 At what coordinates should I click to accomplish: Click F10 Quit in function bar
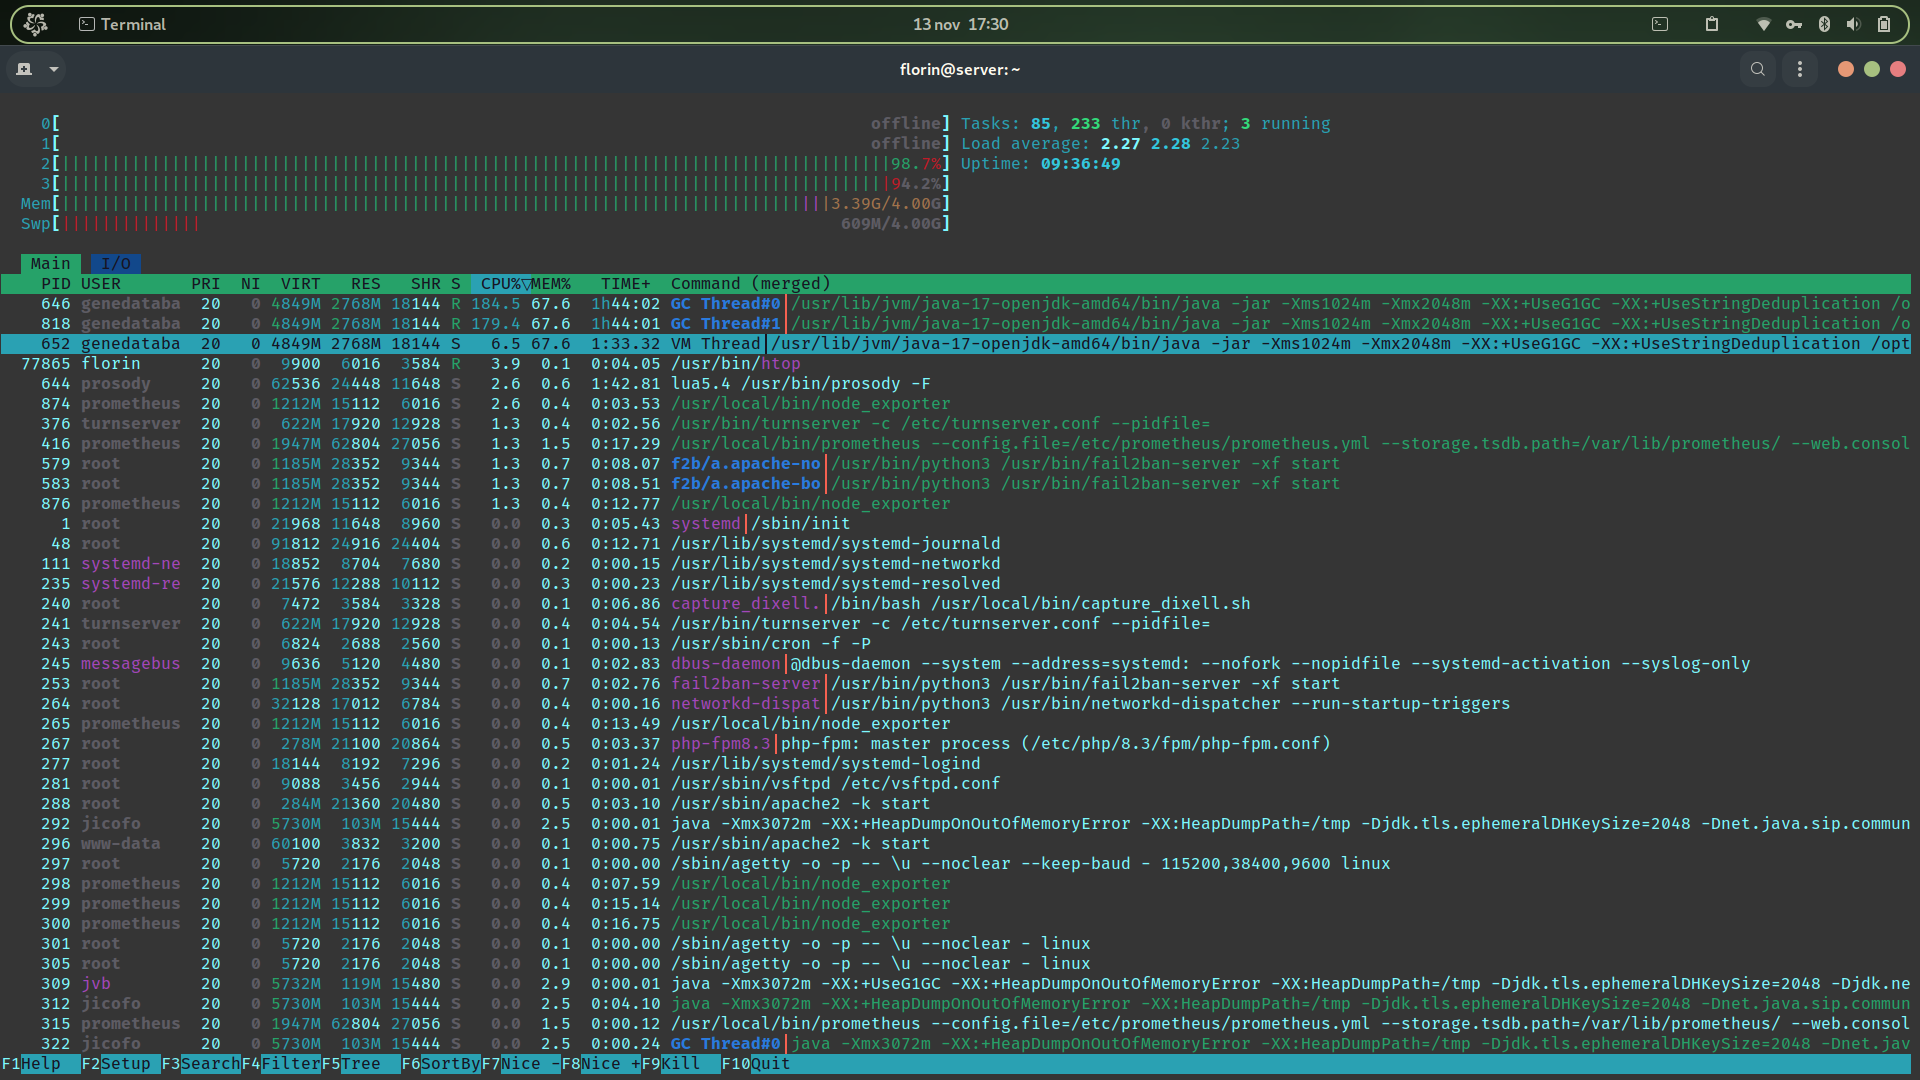coord(756,1064)
